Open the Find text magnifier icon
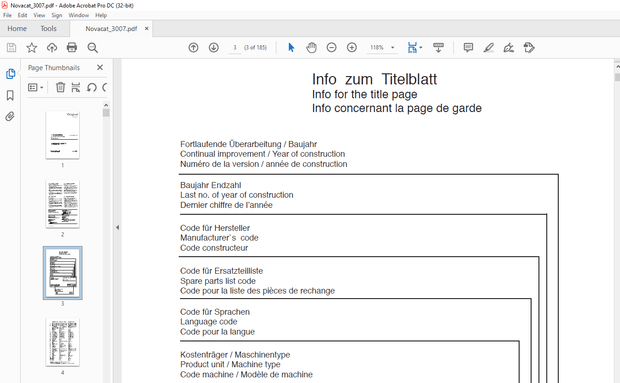The image size is (620, 383). pyautogui.click(x=93, y=48)
